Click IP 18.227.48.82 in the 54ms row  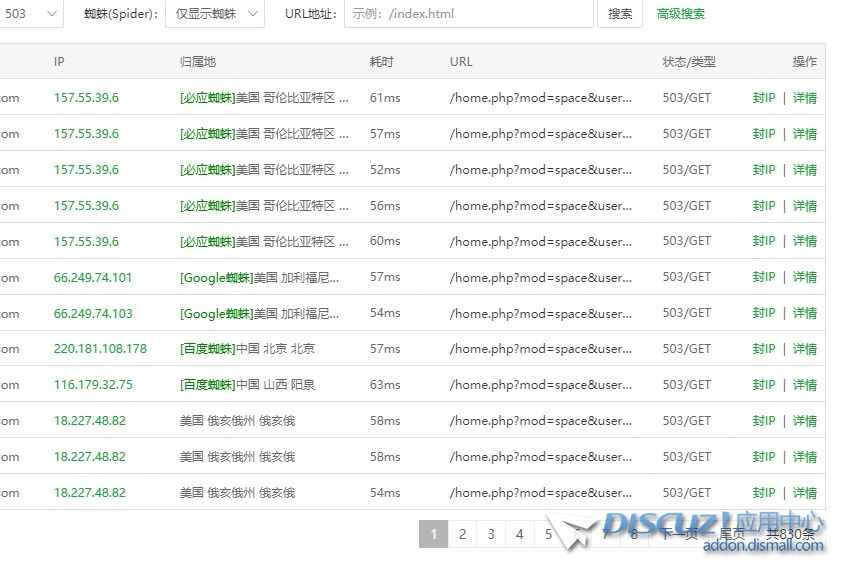pos(90,493)
